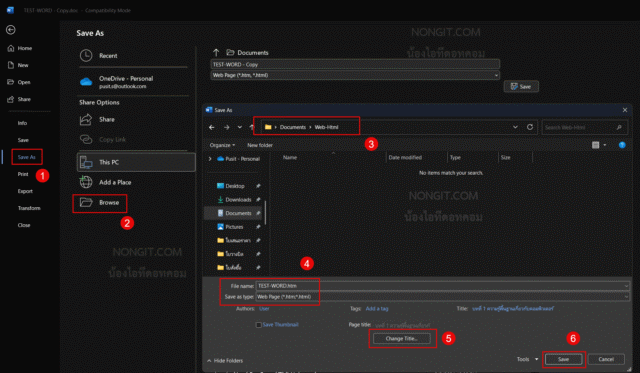Select Open in the backstage sidebar
Screen dimensions: 640x373
(x=19, y=82)
